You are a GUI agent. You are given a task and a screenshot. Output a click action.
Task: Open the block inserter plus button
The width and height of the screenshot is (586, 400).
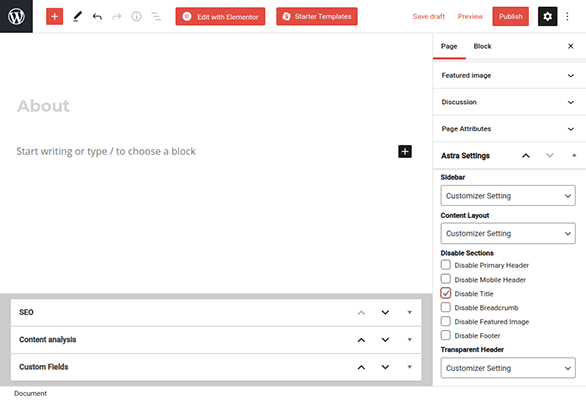(54, 16)
